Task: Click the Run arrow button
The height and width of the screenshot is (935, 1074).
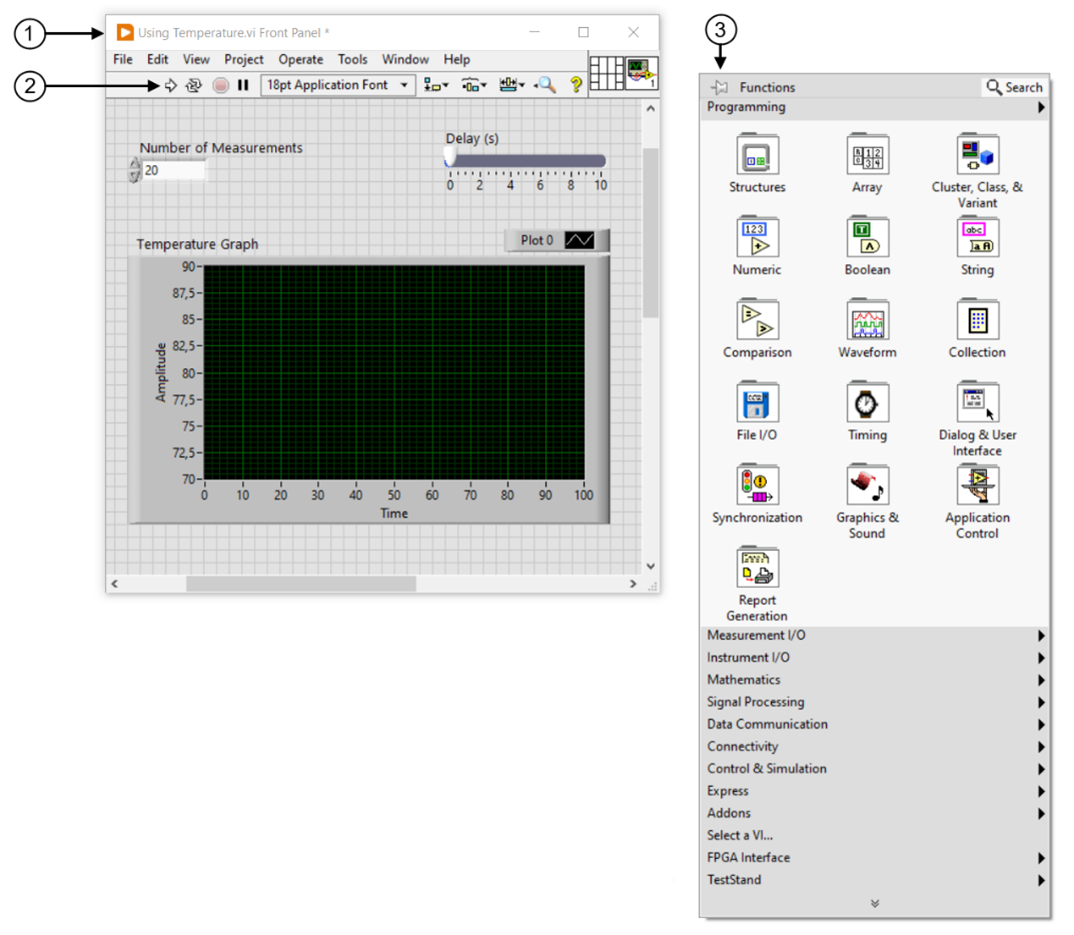Action: click(170, 86)
